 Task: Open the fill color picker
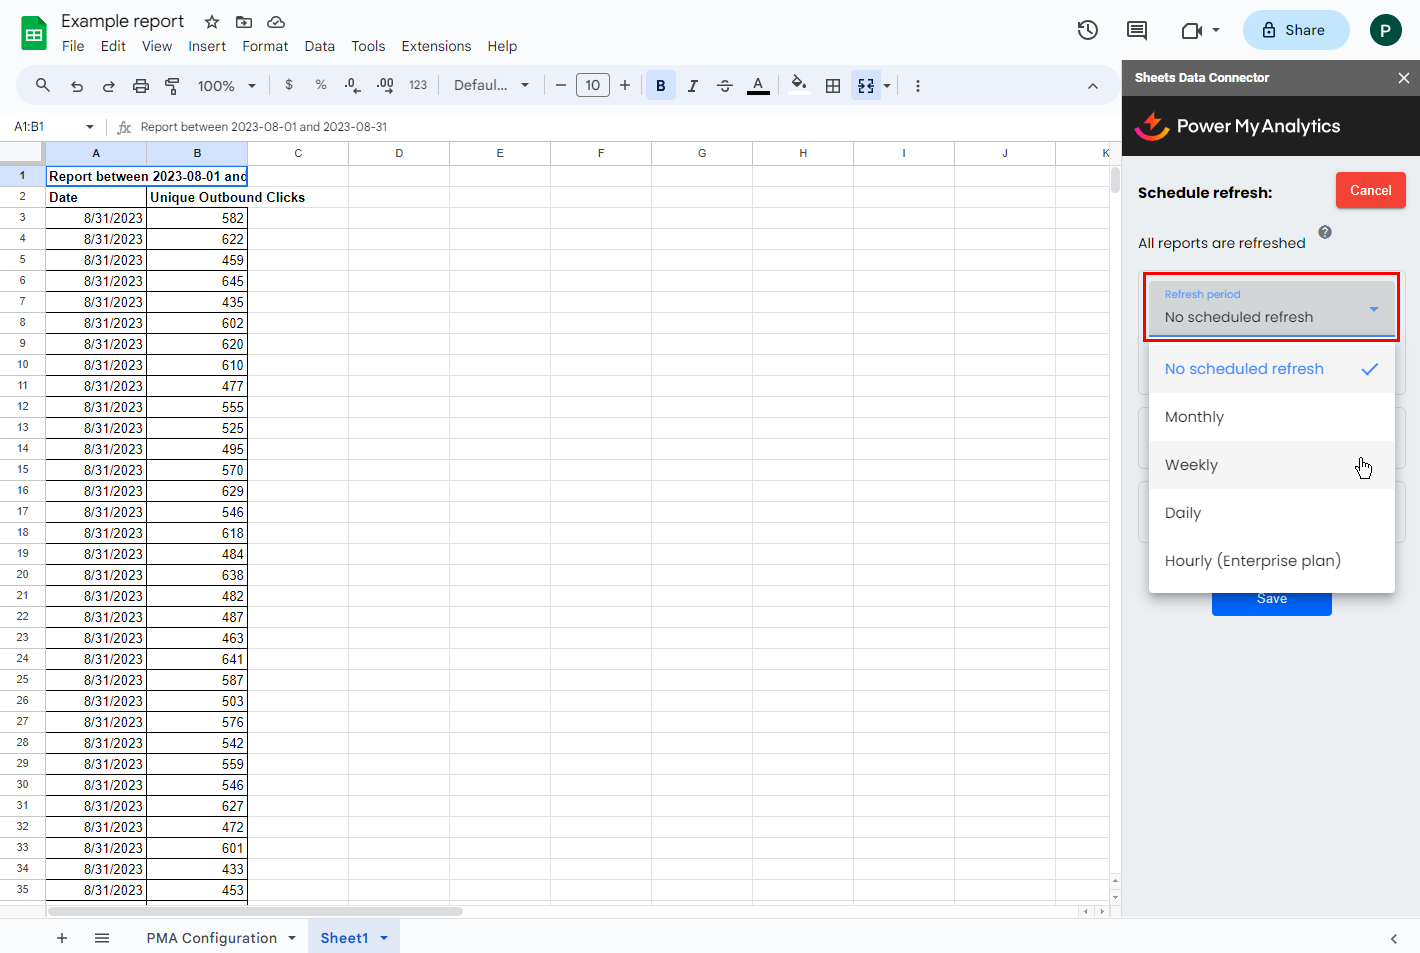(x=798, y=86)
